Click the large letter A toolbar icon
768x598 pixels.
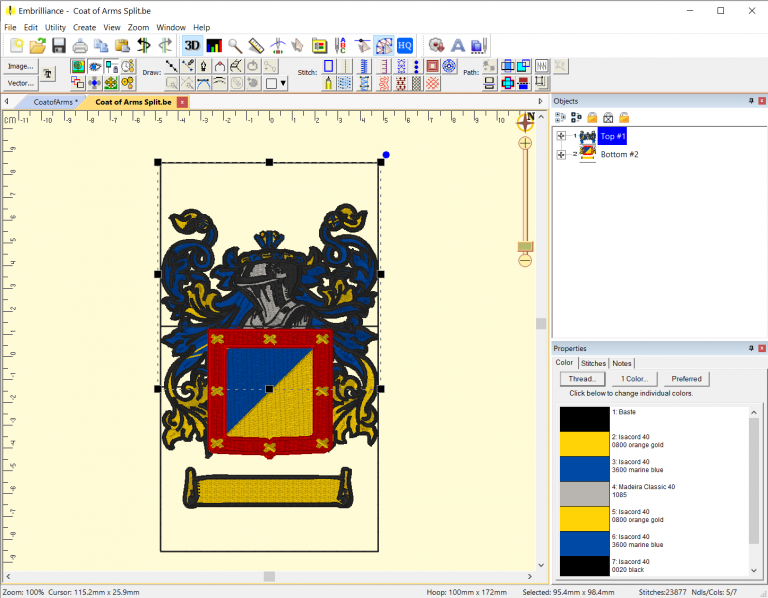[457, 45]
